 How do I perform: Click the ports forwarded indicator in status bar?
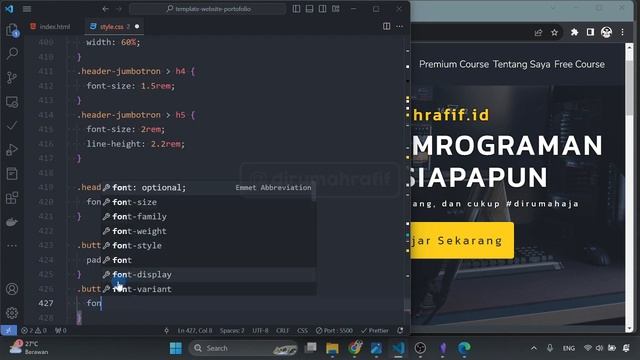click(60, 330)
